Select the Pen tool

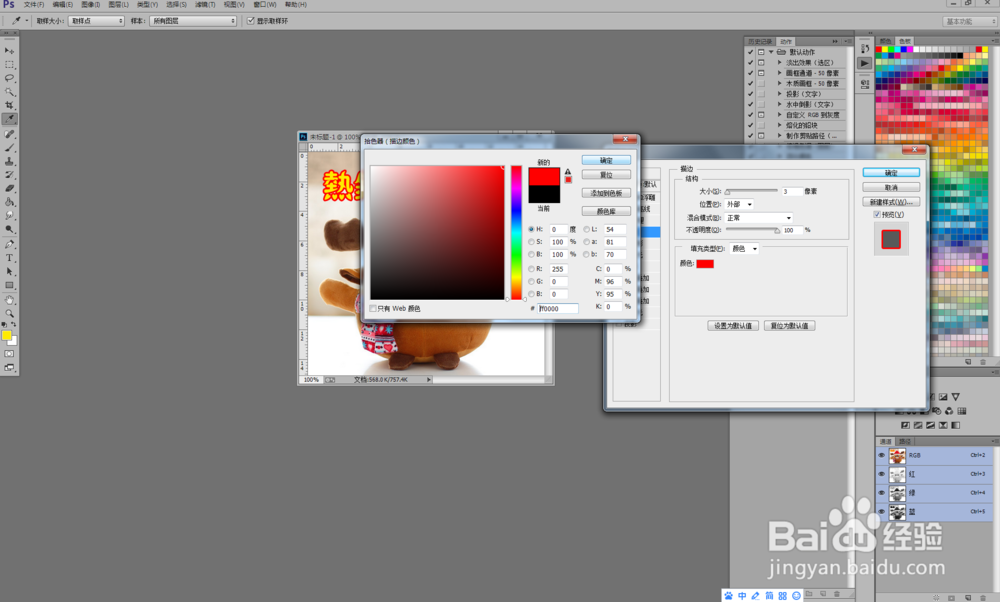[10, 244]
